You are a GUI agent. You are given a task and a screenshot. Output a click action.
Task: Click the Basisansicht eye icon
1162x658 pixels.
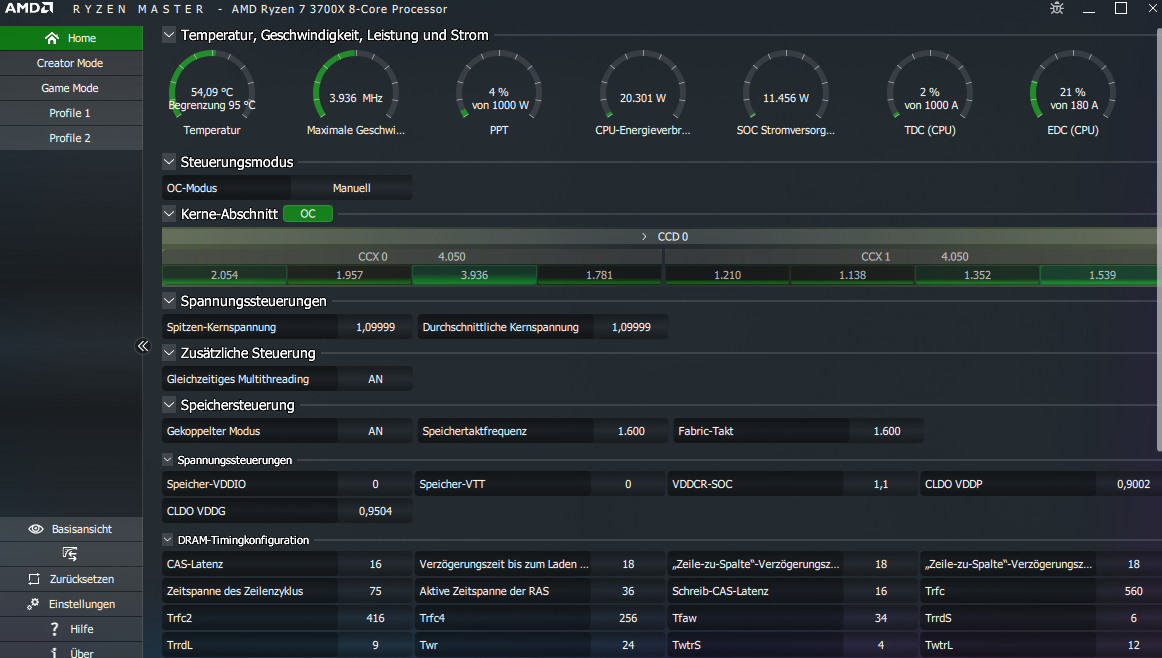click(x=36, y=529)
